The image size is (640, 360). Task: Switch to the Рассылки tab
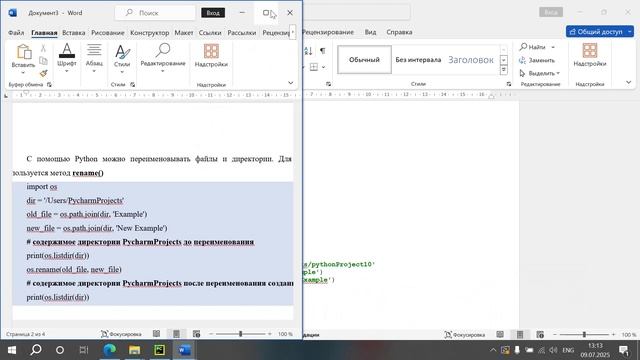tap(242, 33)
